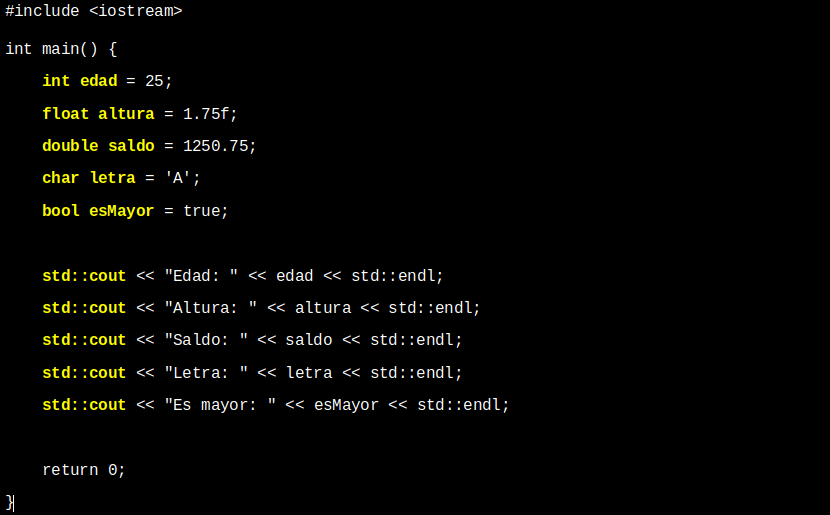Click the char letra declaration
The image size is (830, 515).
click(89, 178)
